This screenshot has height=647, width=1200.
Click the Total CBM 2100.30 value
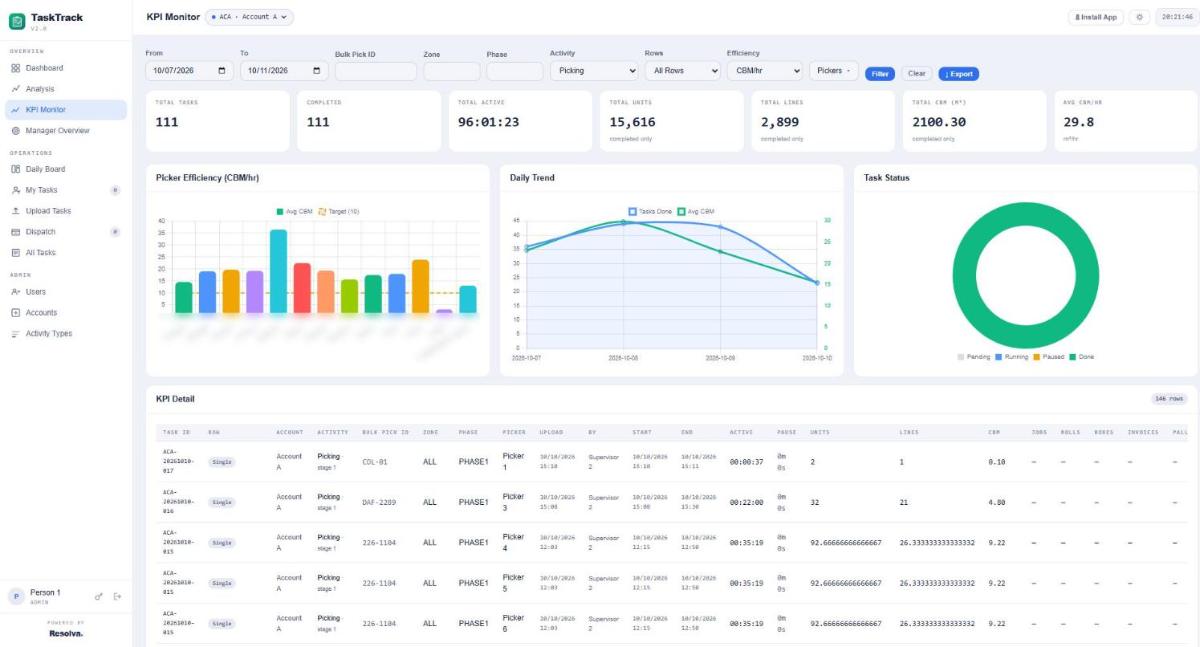pyautogui.click(x=939, y=122)
